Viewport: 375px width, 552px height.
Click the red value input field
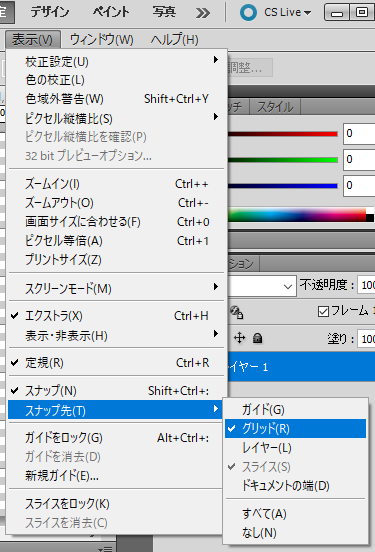point(359,133)
